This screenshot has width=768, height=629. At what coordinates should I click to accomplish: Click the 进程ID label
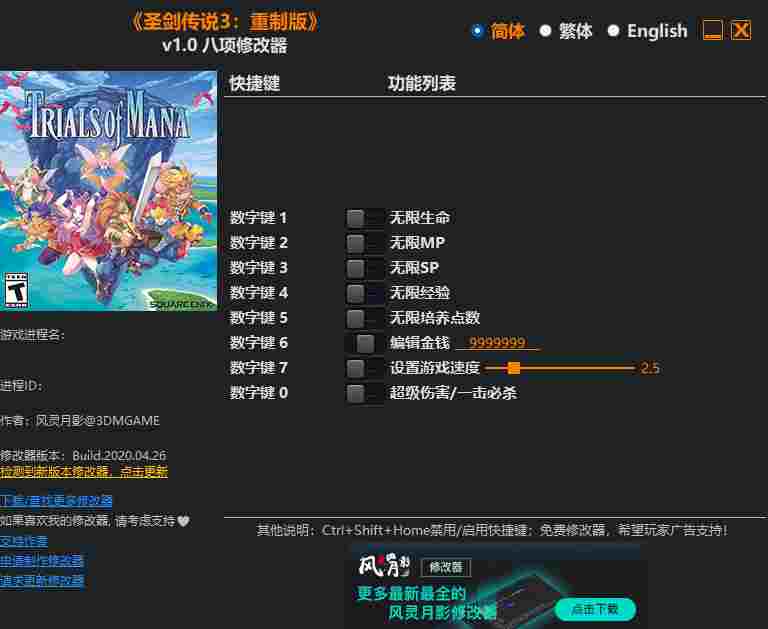tap(21, 386)
